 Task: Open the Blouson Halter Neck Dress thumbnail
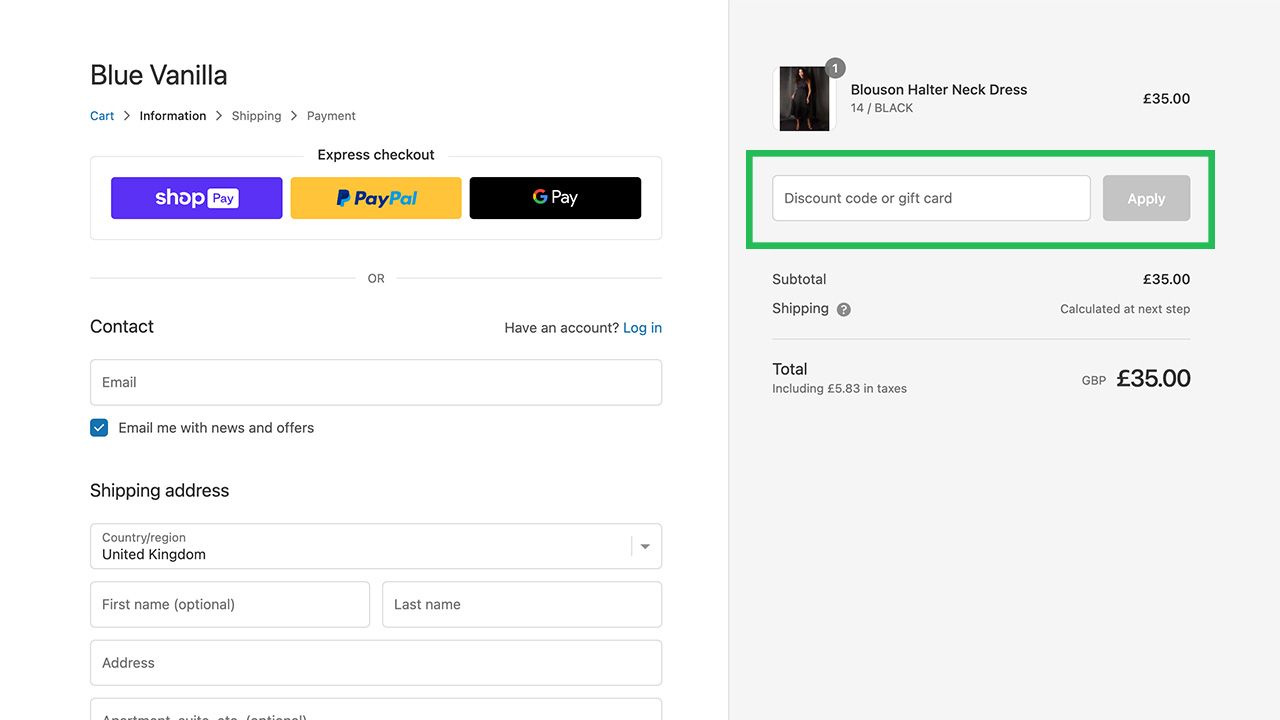[x=804, y=99]
